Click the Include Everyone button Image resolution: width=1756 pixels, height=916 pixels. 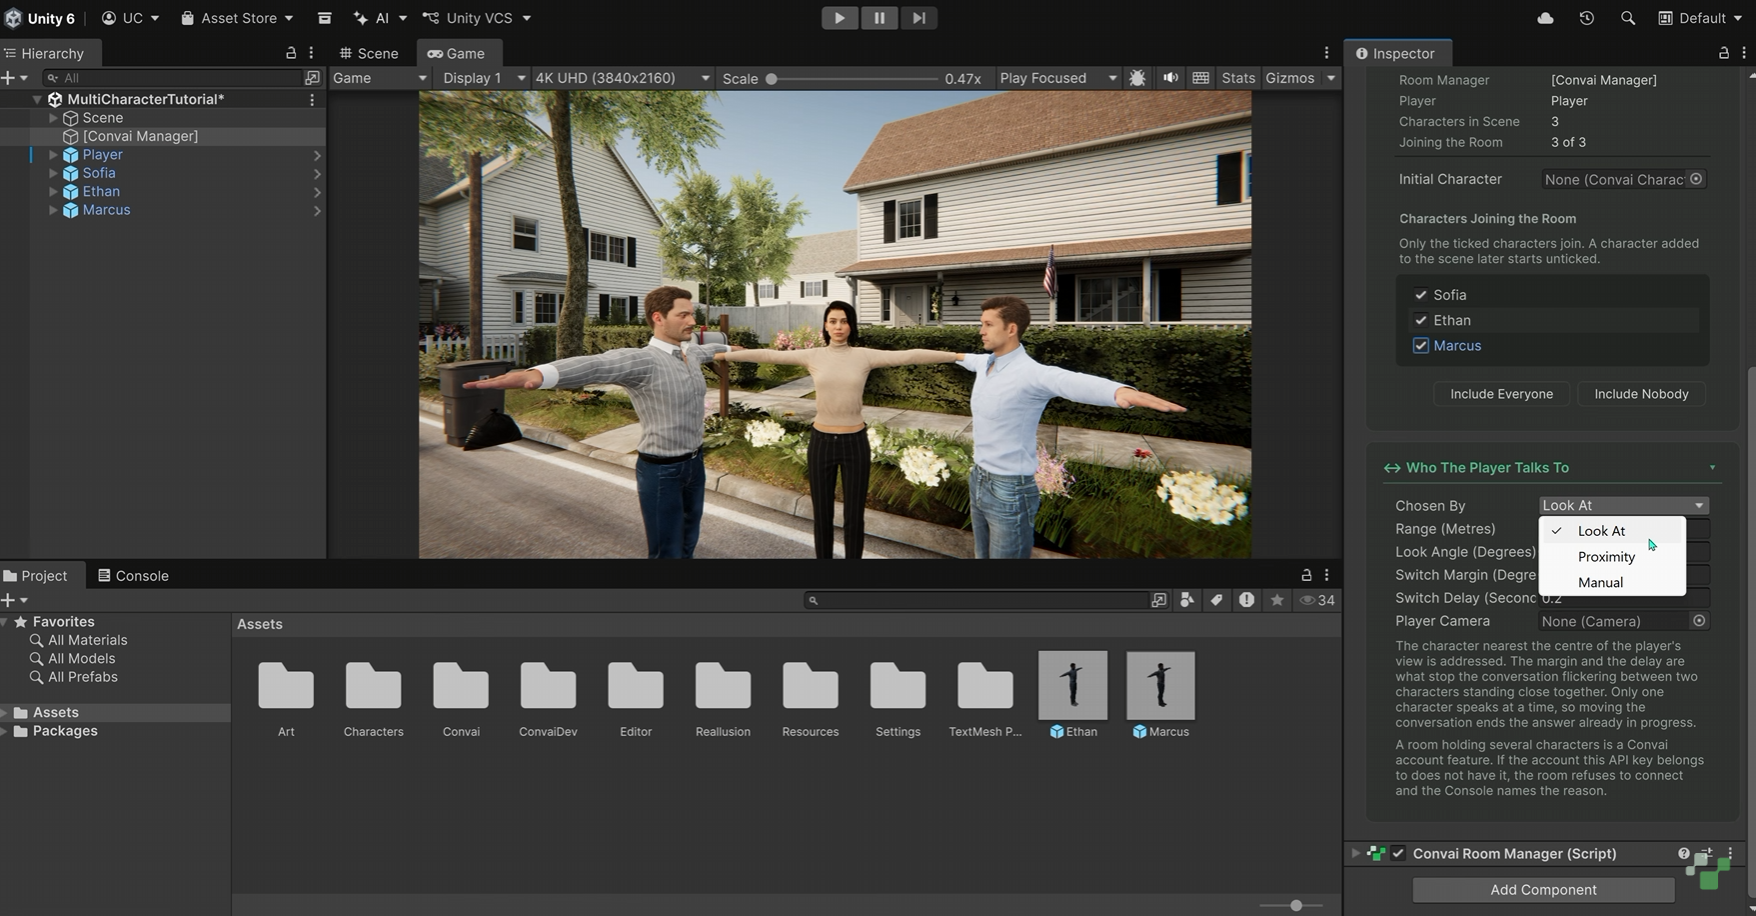tap(1501, 394)
